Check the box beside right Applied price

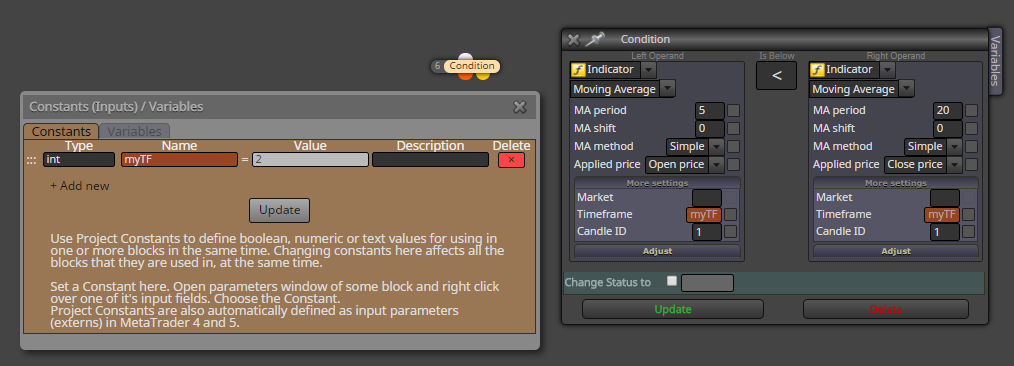point(971,164)
